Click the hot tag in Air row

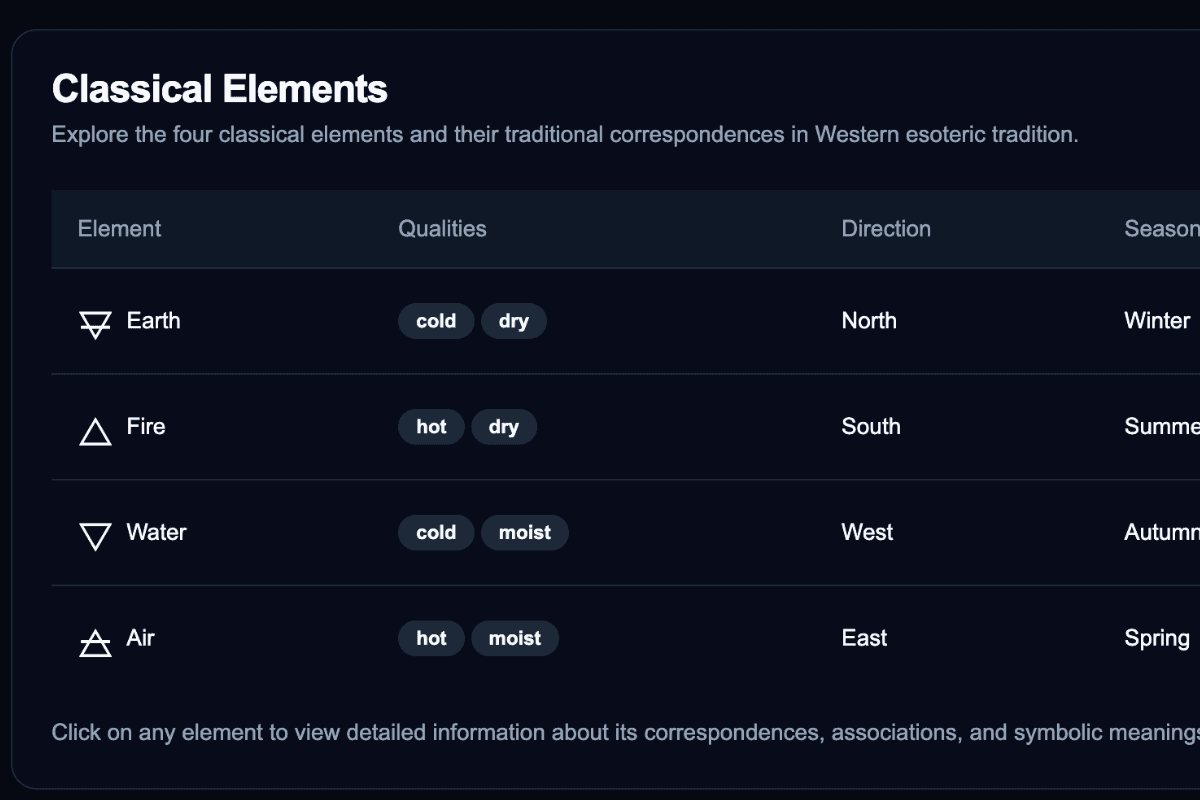pos(431,639)
